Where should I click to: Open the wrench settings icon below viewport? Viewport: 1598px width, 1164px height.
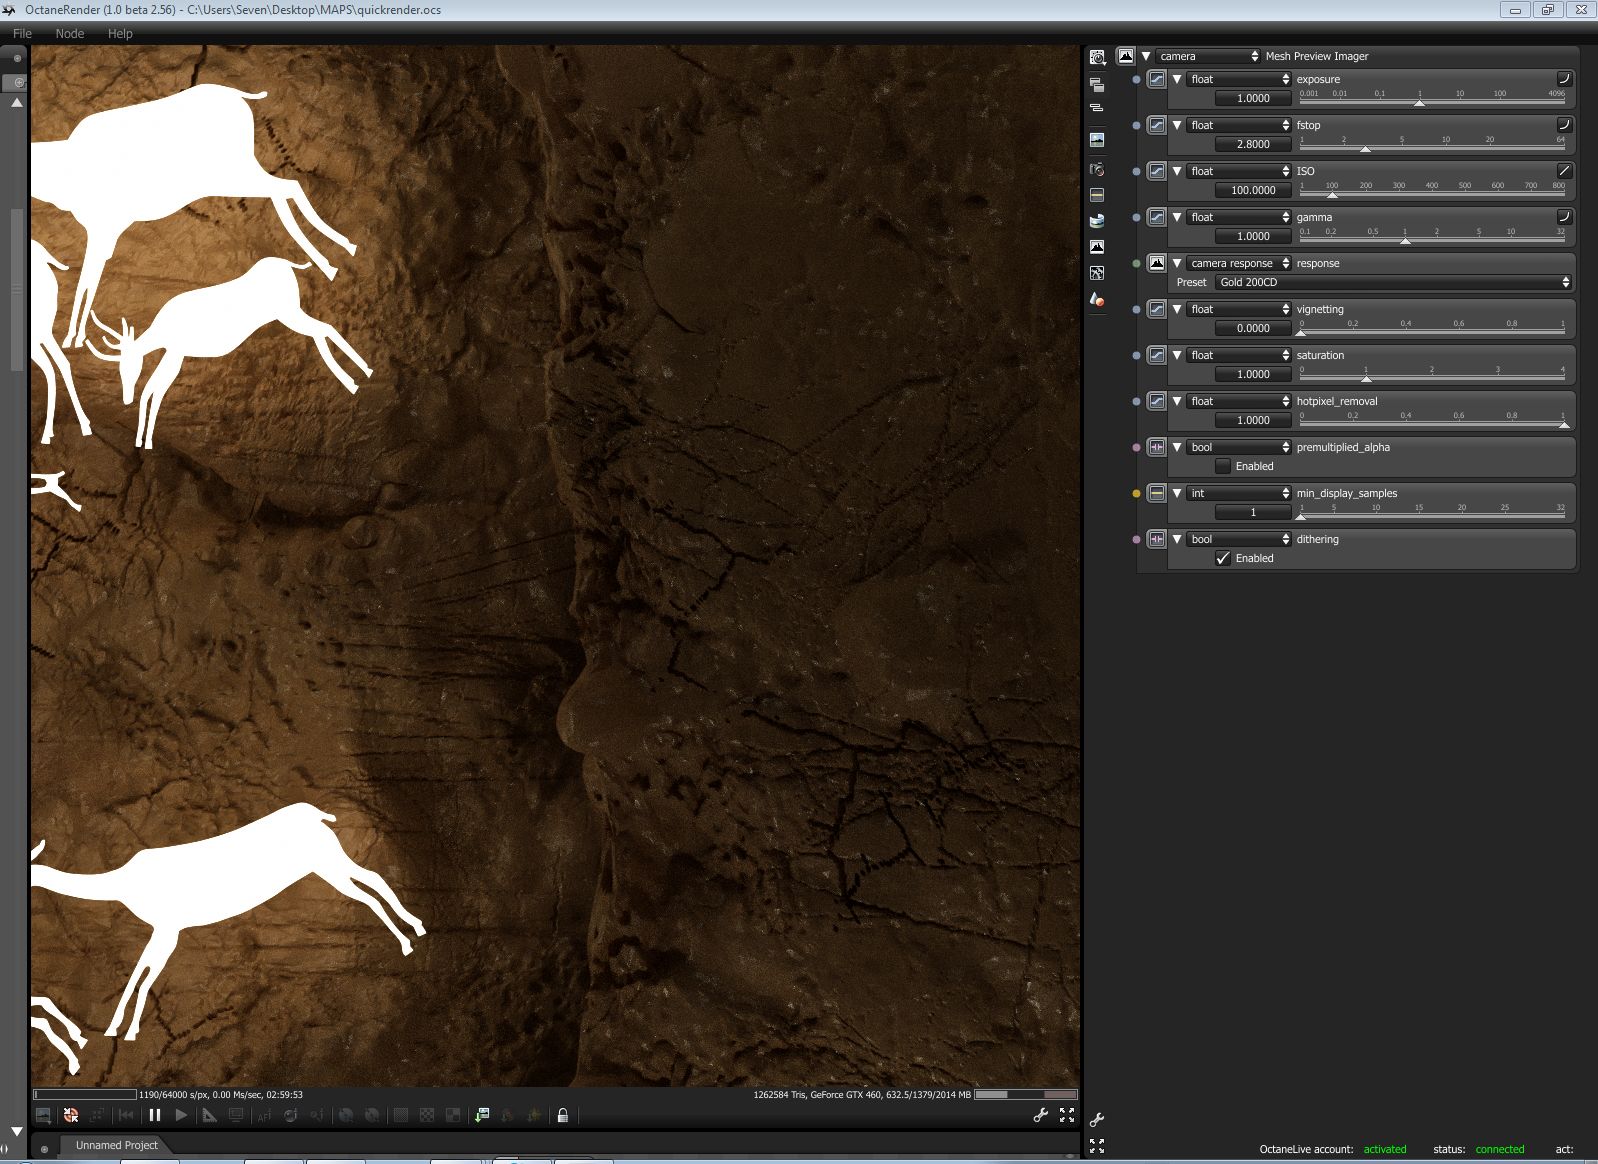point(1040,1115)
